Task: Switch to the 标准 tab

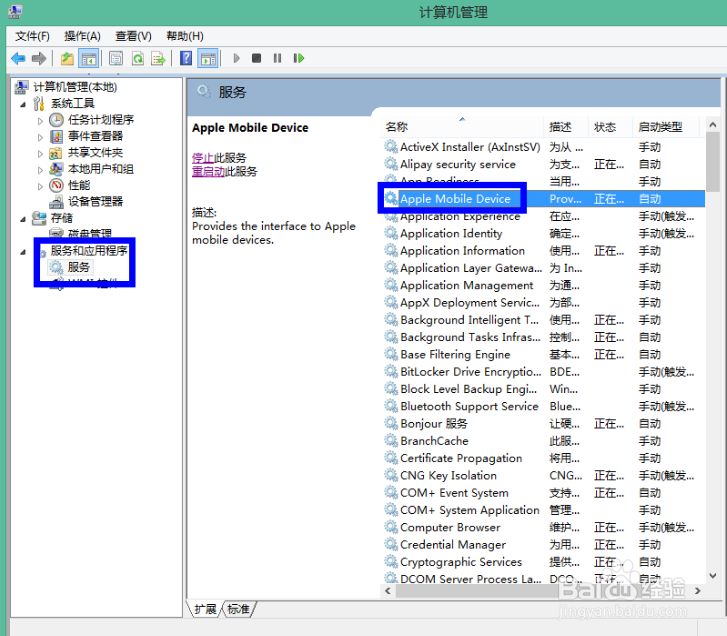Action: (x=238, y=609)
